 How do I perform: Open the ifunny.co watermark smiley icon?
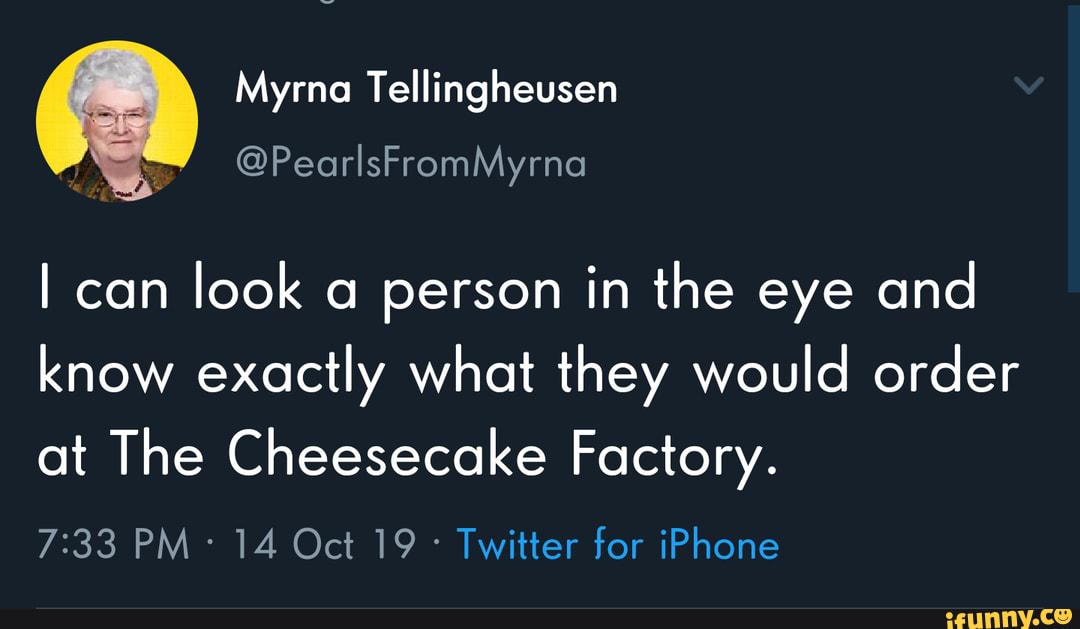coord(1062,617)
